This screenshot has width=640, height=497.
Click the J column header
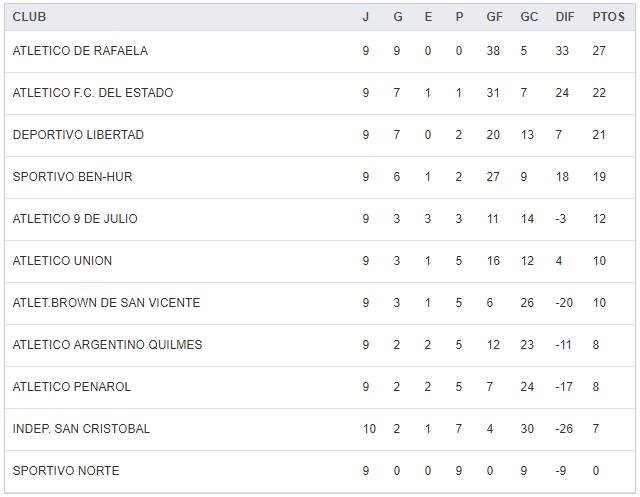[x=365, y=17]
